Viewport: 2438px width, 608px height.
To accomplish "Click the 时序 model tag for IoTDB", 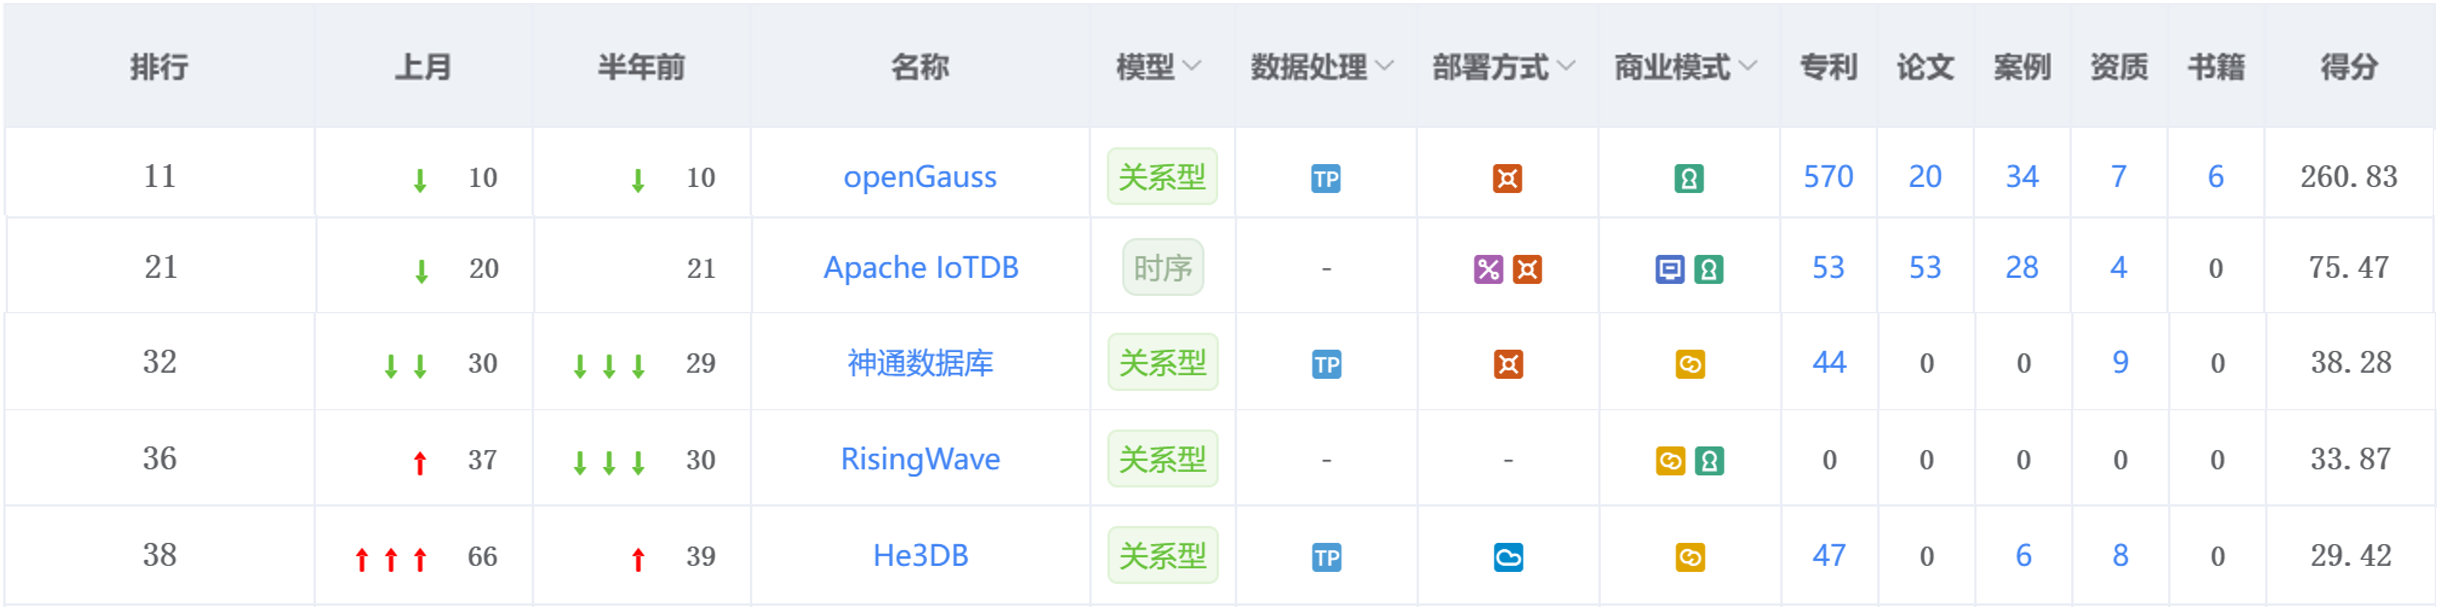I will (x=1163, y=268).
